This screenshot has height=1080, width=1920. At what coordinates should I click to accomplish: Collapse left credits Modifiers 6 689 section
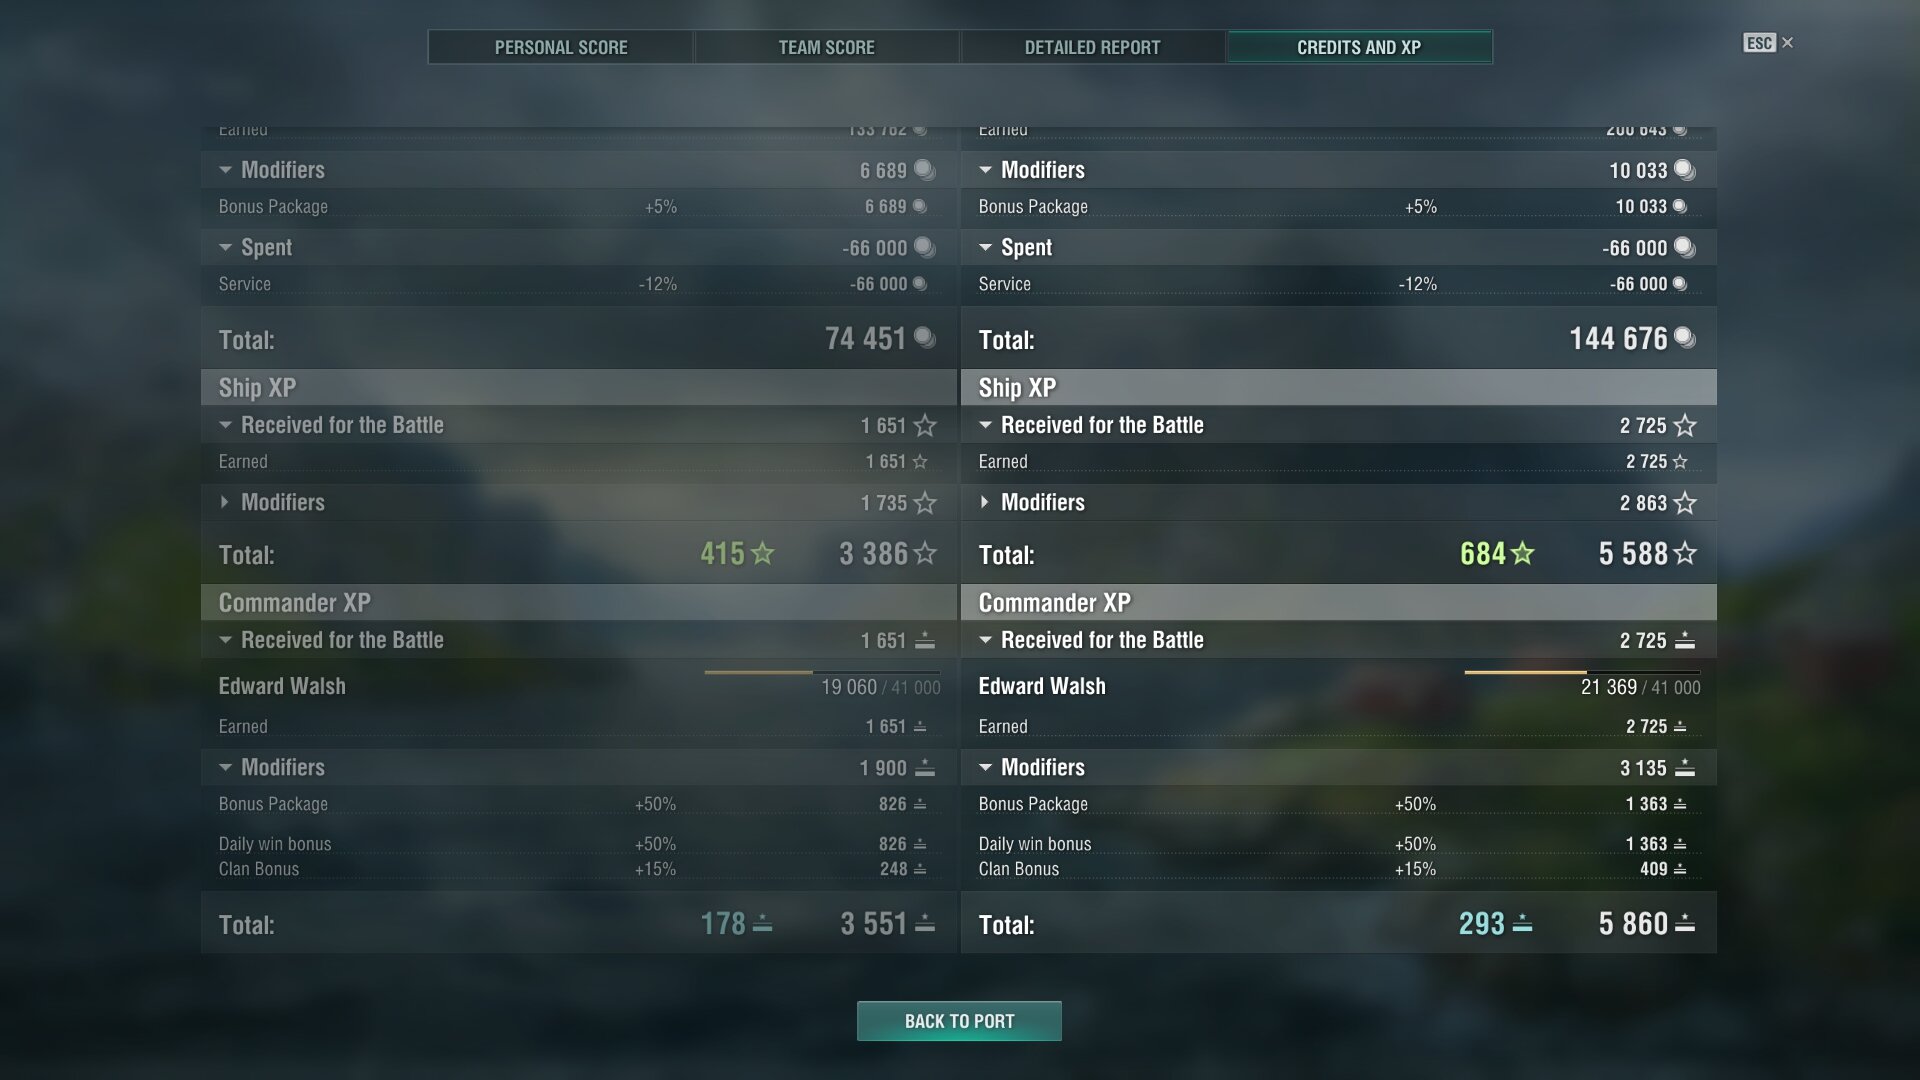[225, 170]
